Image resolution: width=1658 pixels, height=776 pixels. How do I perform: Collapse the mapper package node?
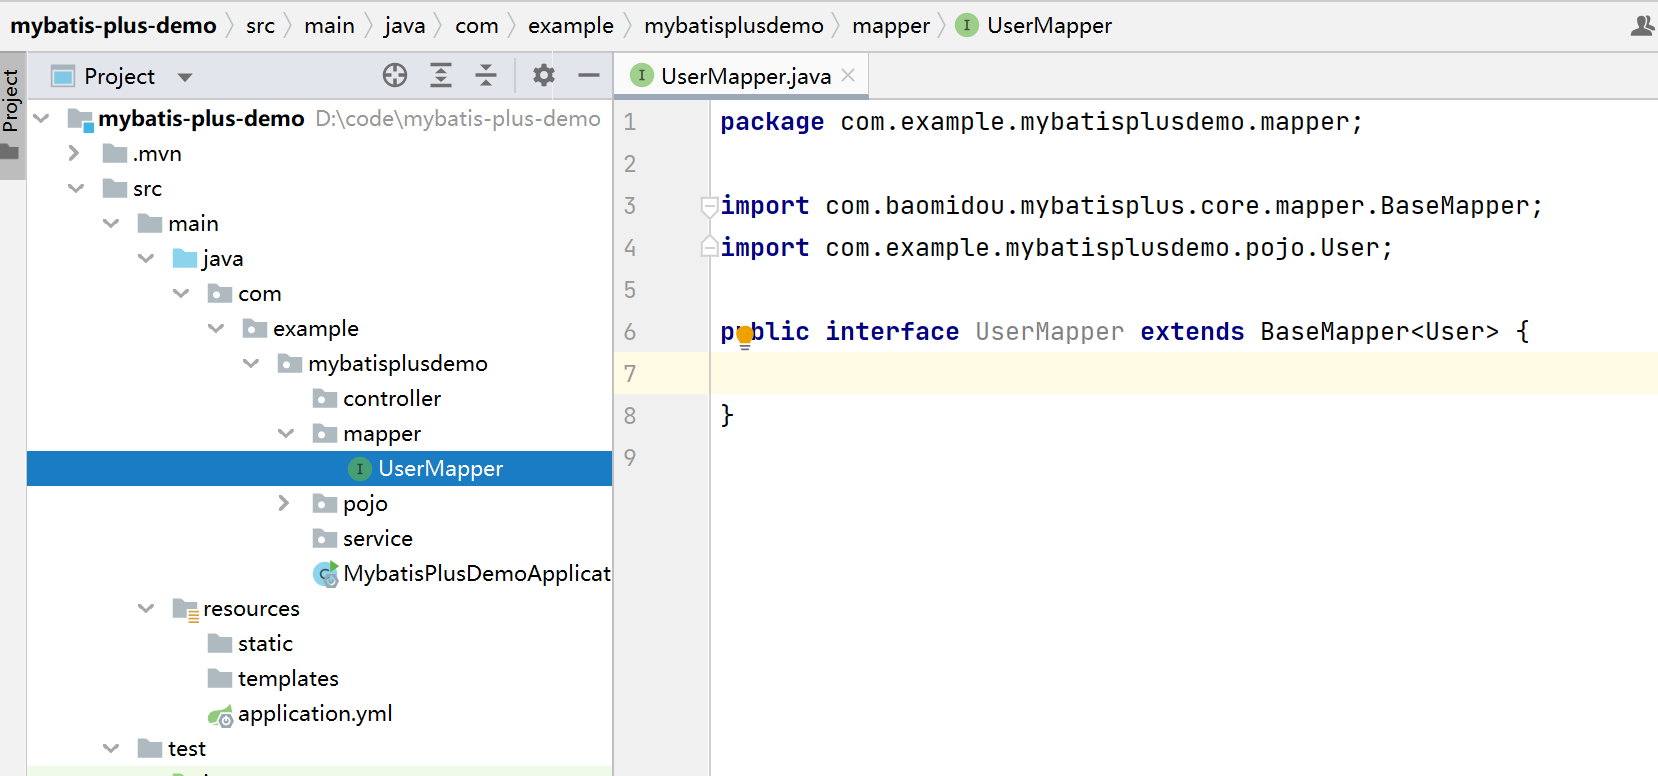286,433
